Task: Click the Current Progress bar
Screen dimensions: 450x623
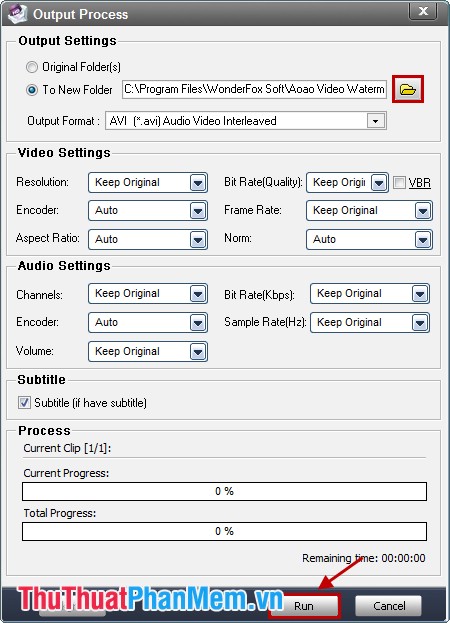Action: pos(224,491)
